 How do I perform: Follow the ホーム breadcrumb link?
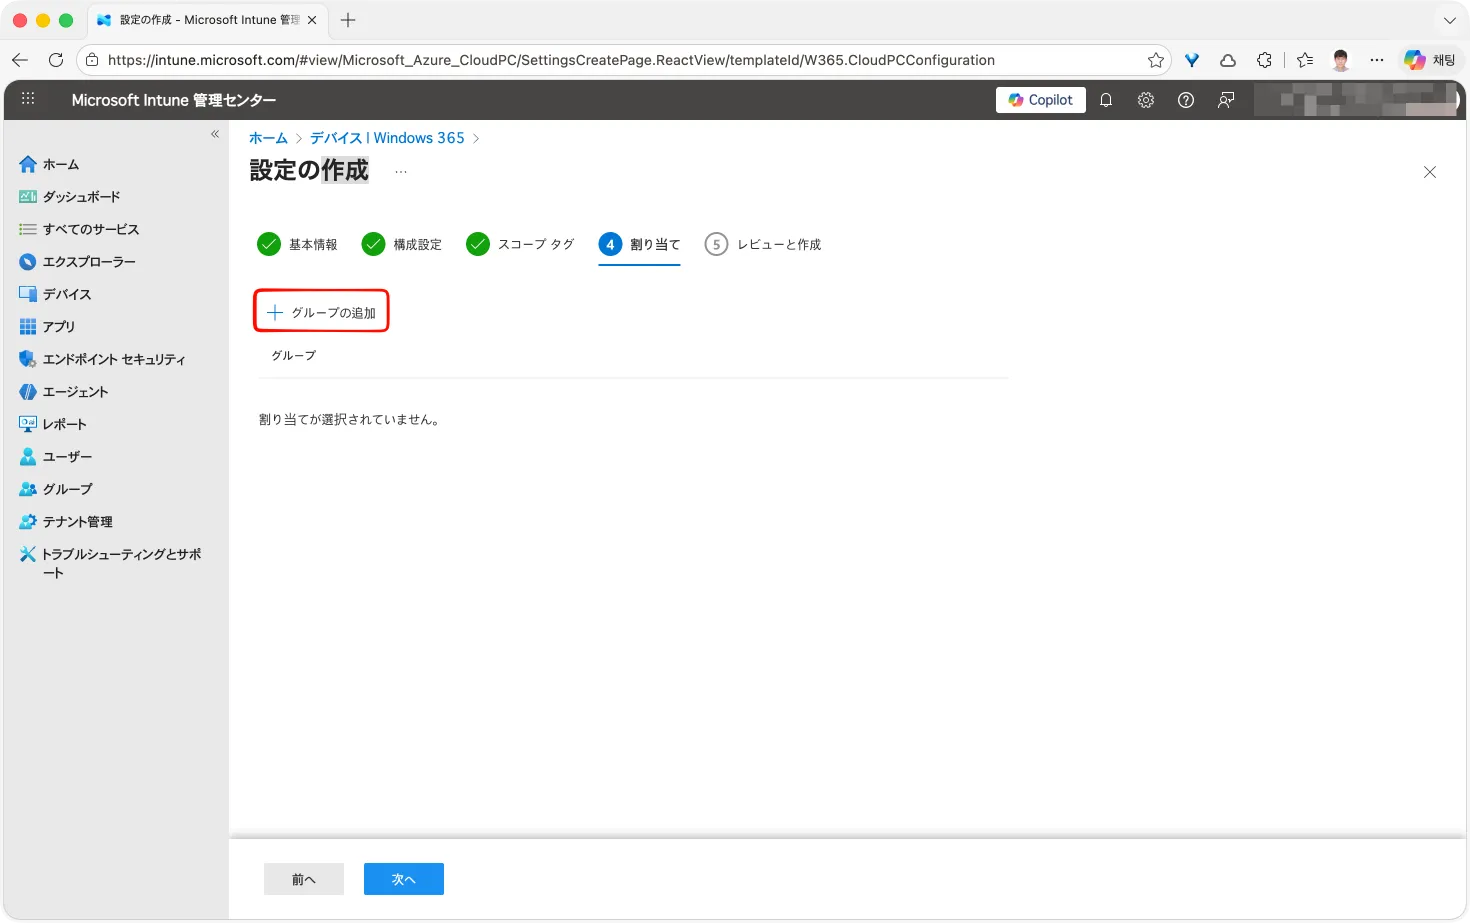(268, 138)
